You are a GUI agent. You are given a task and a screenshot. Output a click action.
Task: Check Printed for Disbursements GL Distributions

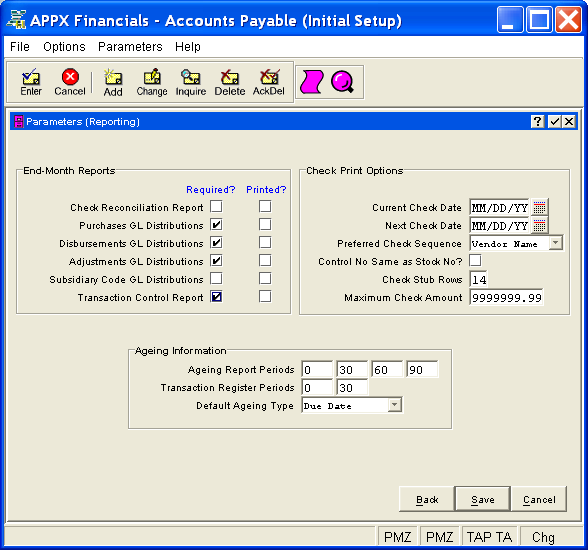(265, 242)
